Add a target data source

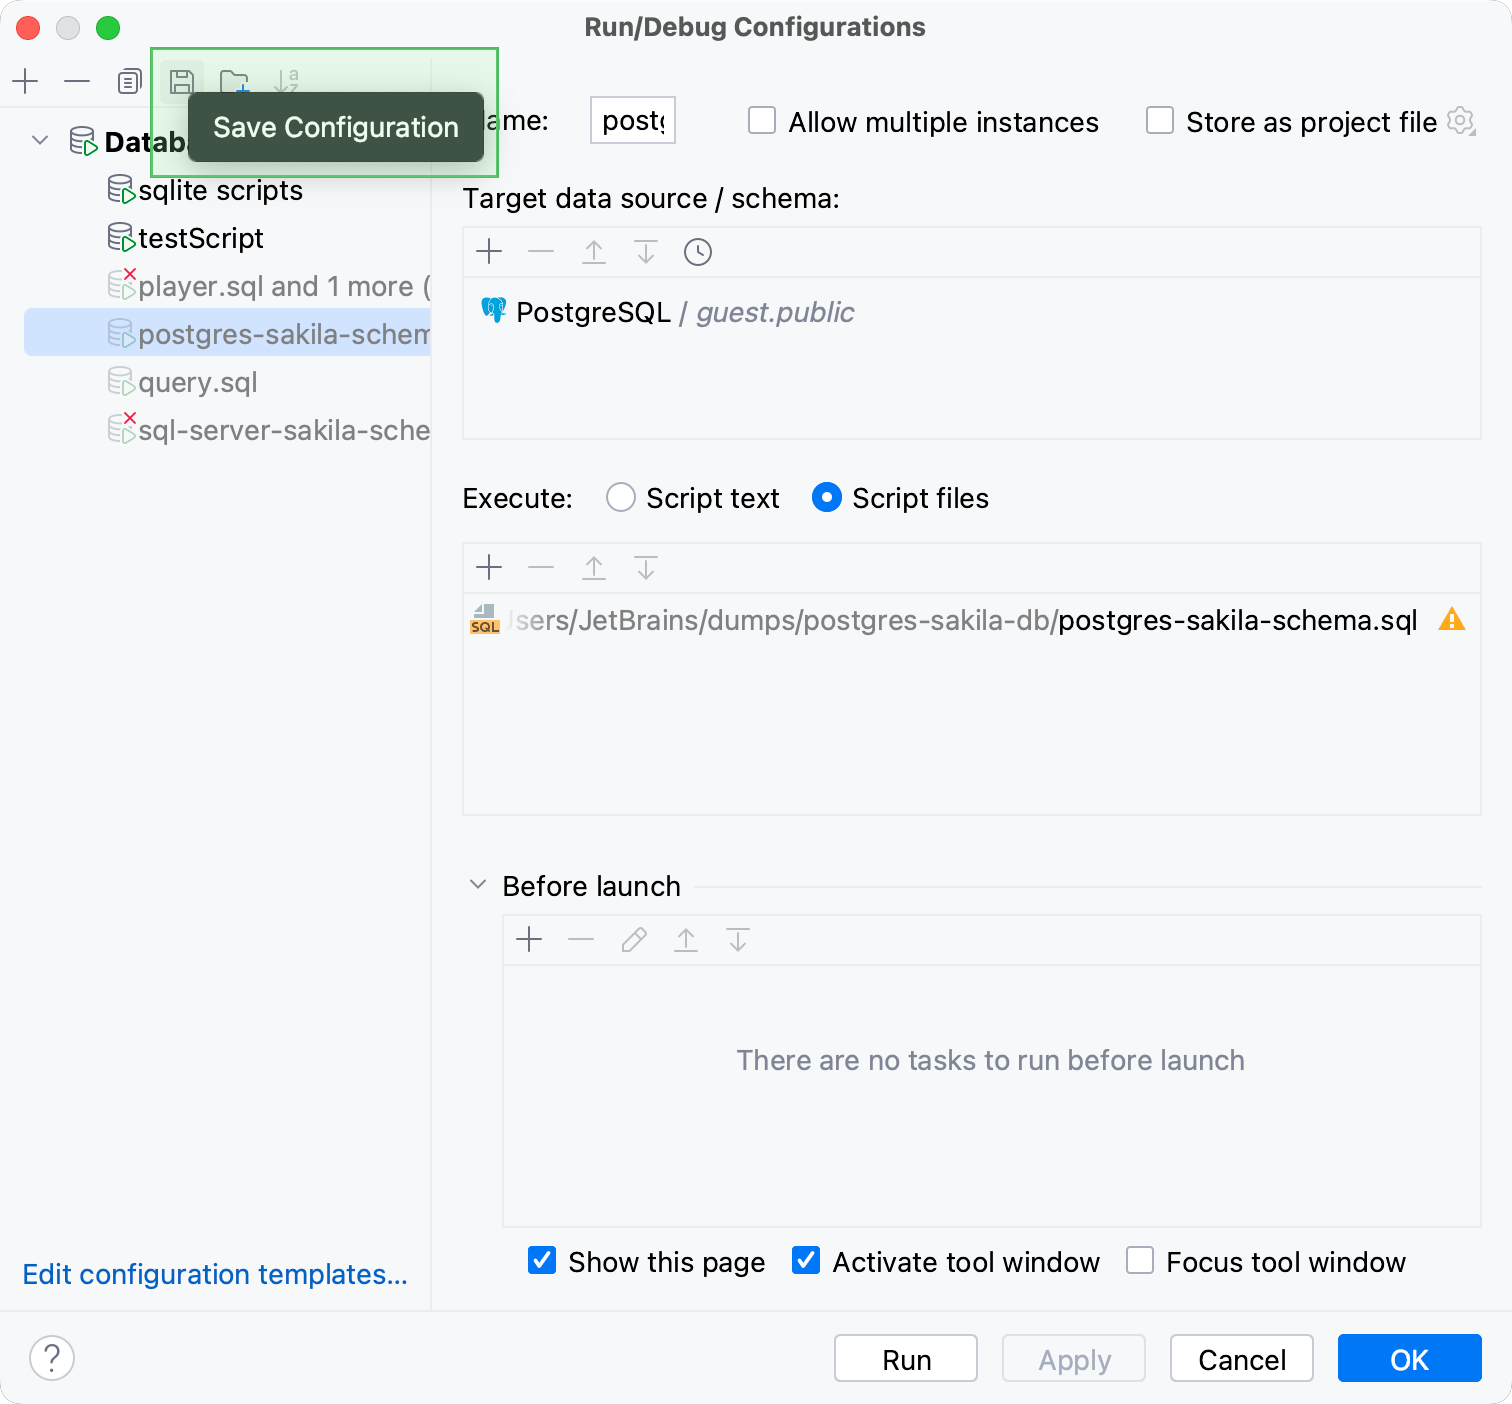489,252
